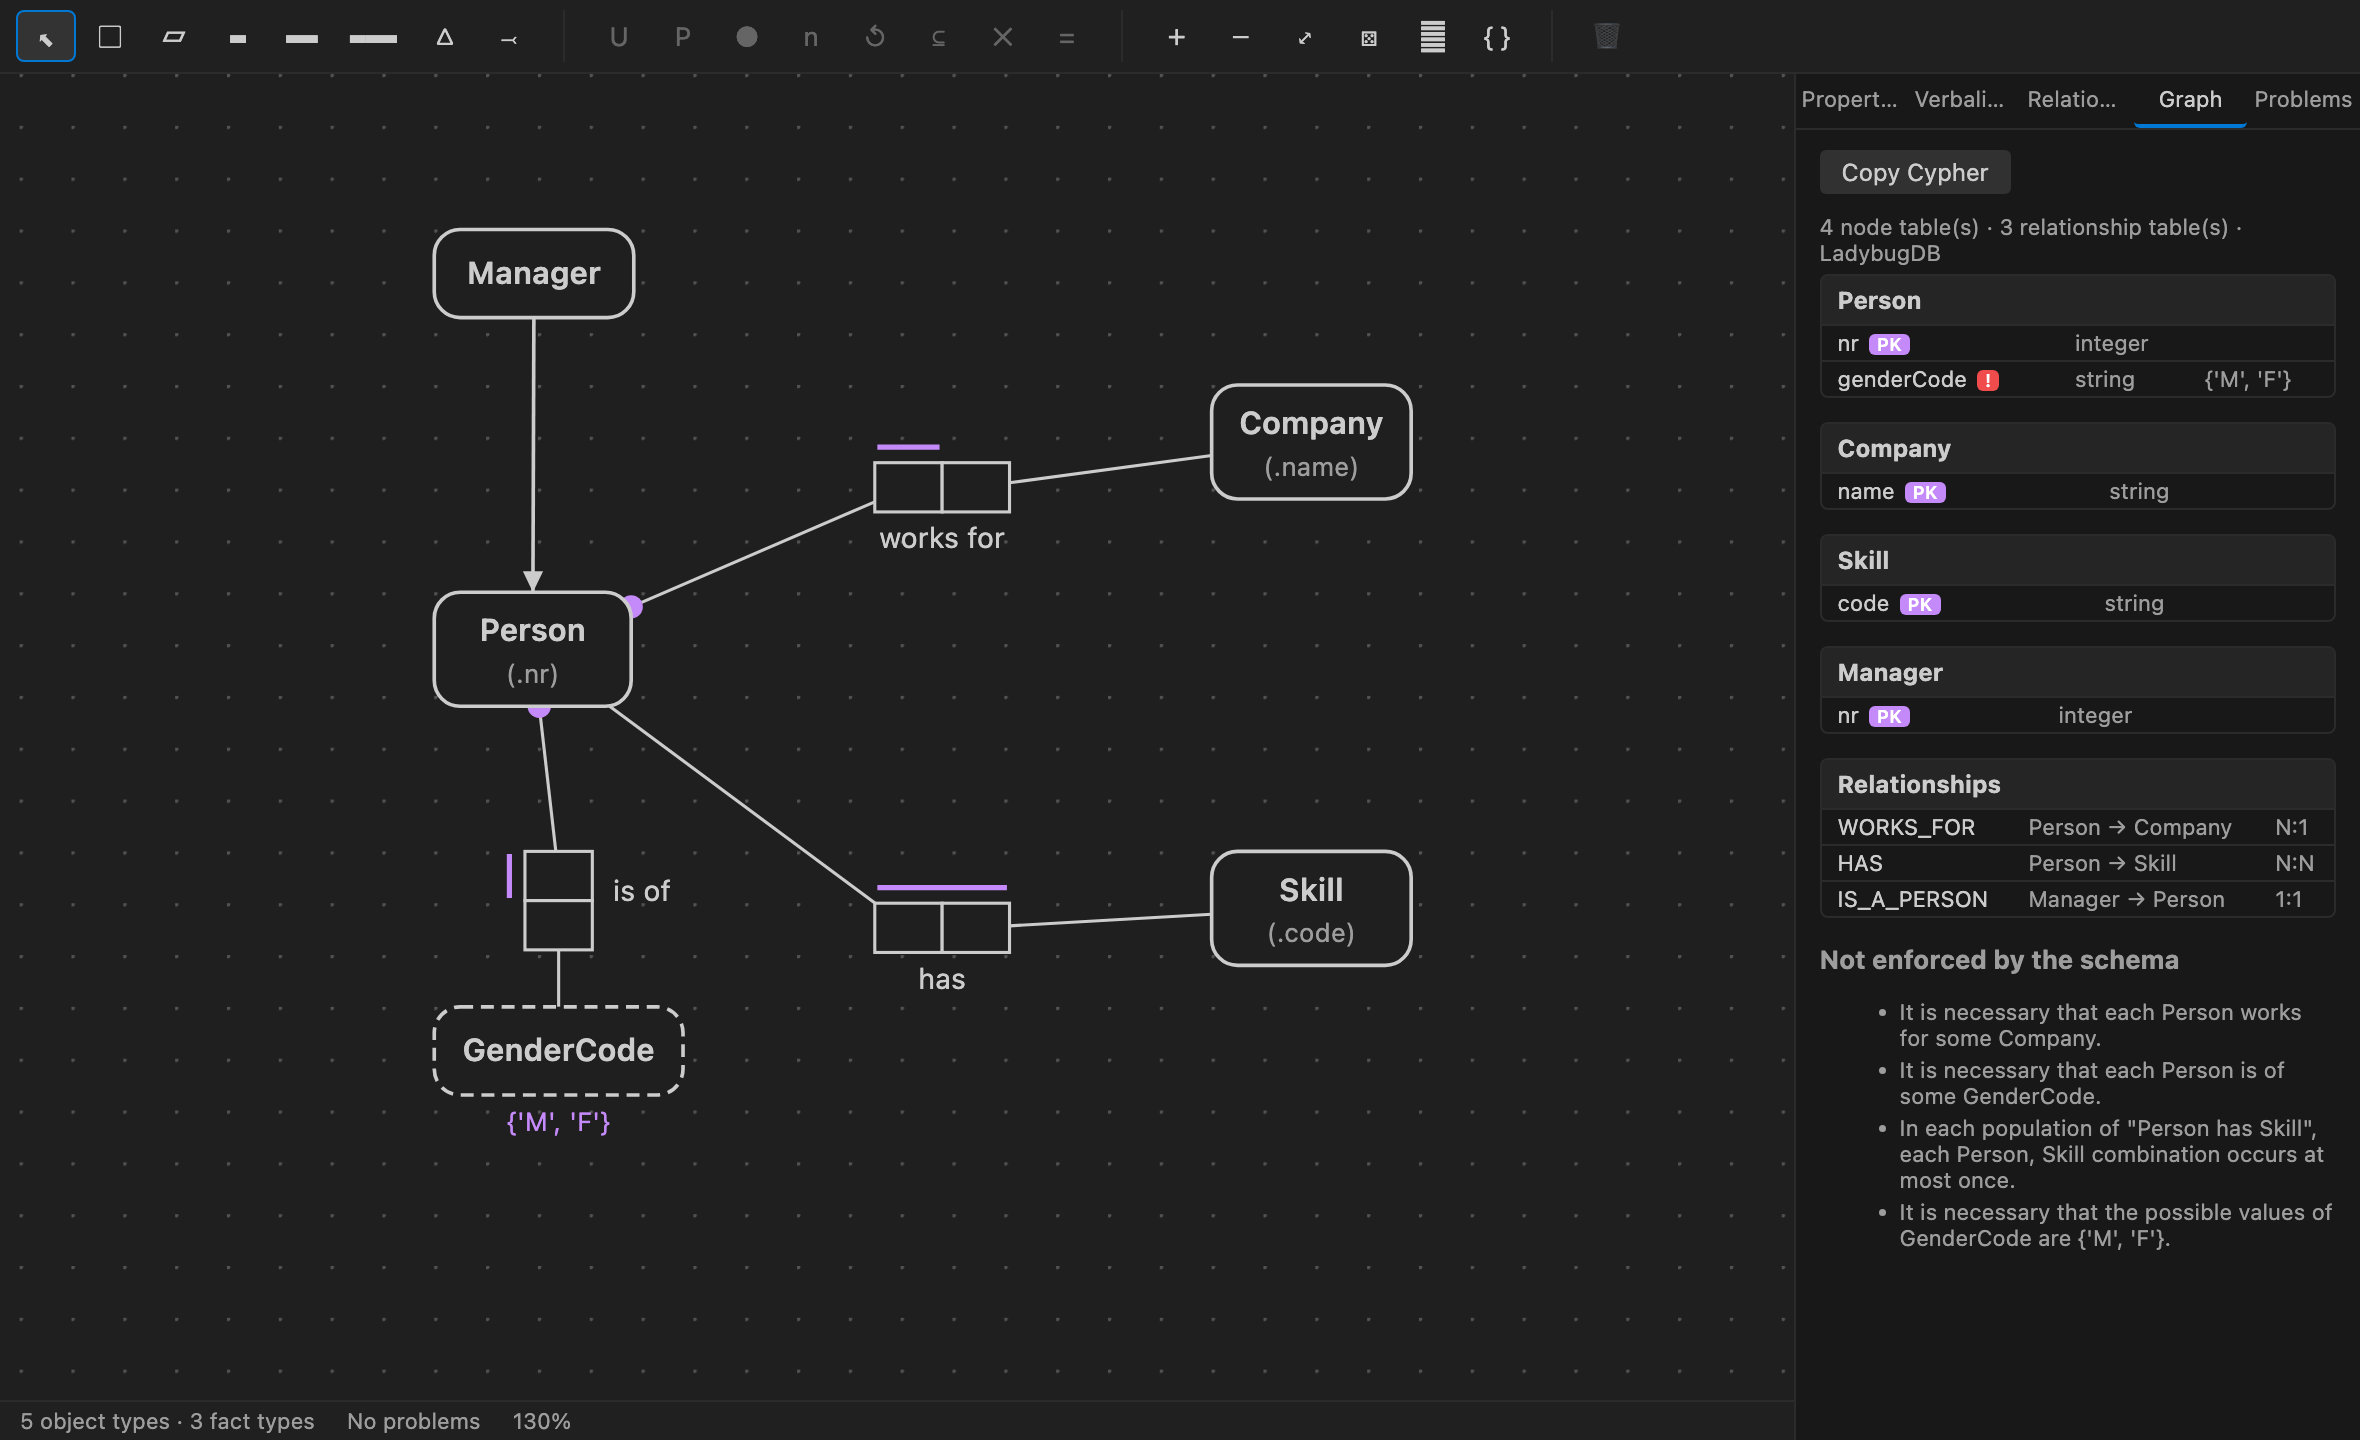Zoom out with the minus icon
Viewport: 2360px width, 1440px height.
(1241, 37)
